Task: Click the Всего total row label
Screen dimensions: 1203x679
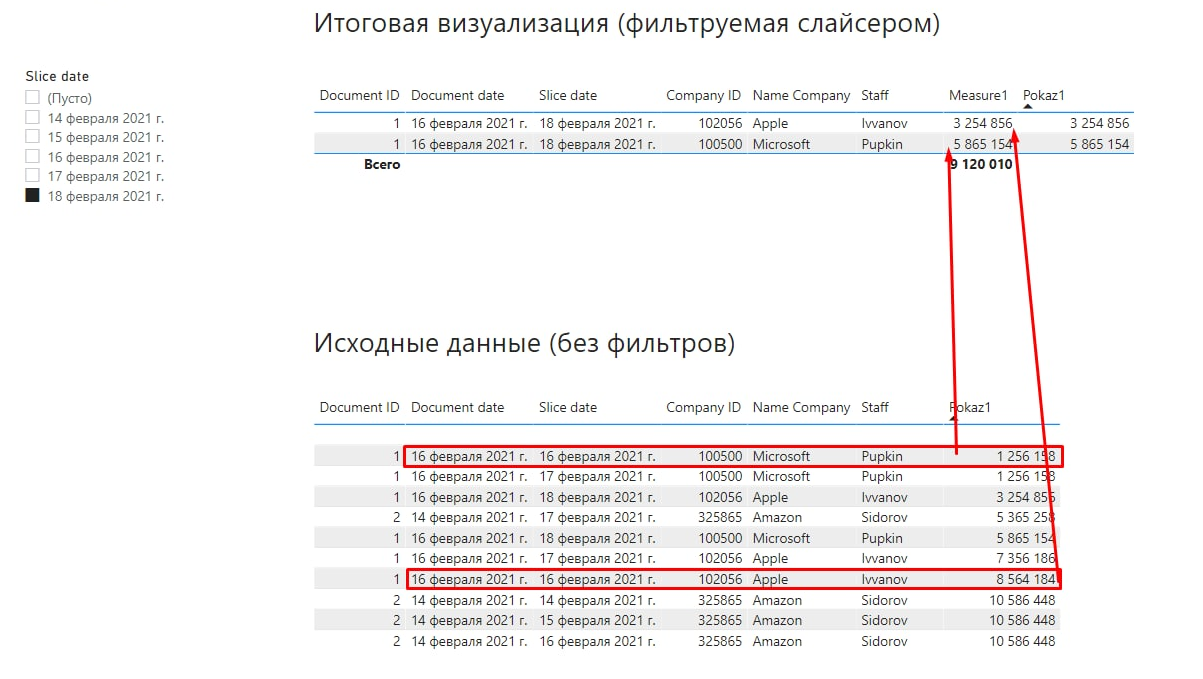Action: point(381,164)
